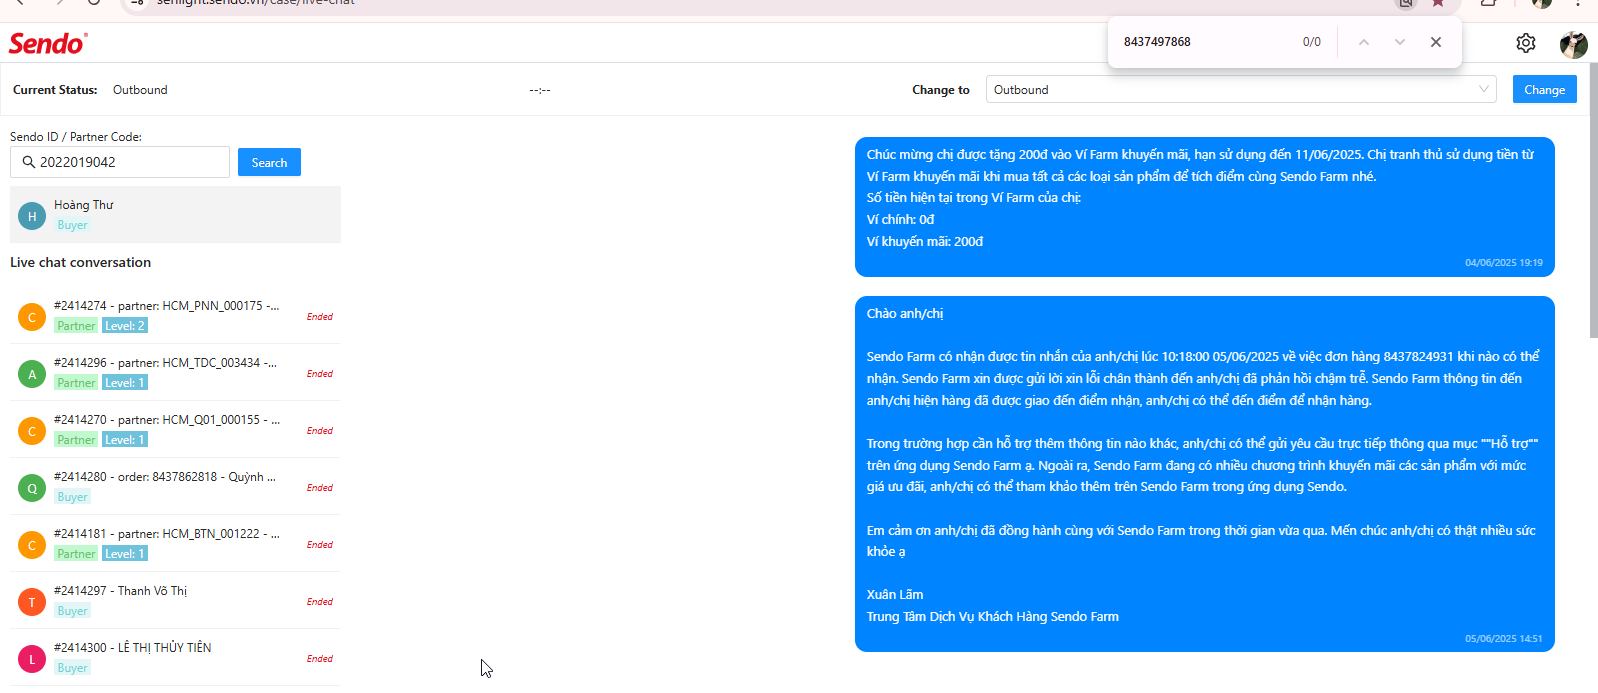Click the Ended status of #2414297
The width and height of the screenshot is (1598, 693).
[320, 602]
